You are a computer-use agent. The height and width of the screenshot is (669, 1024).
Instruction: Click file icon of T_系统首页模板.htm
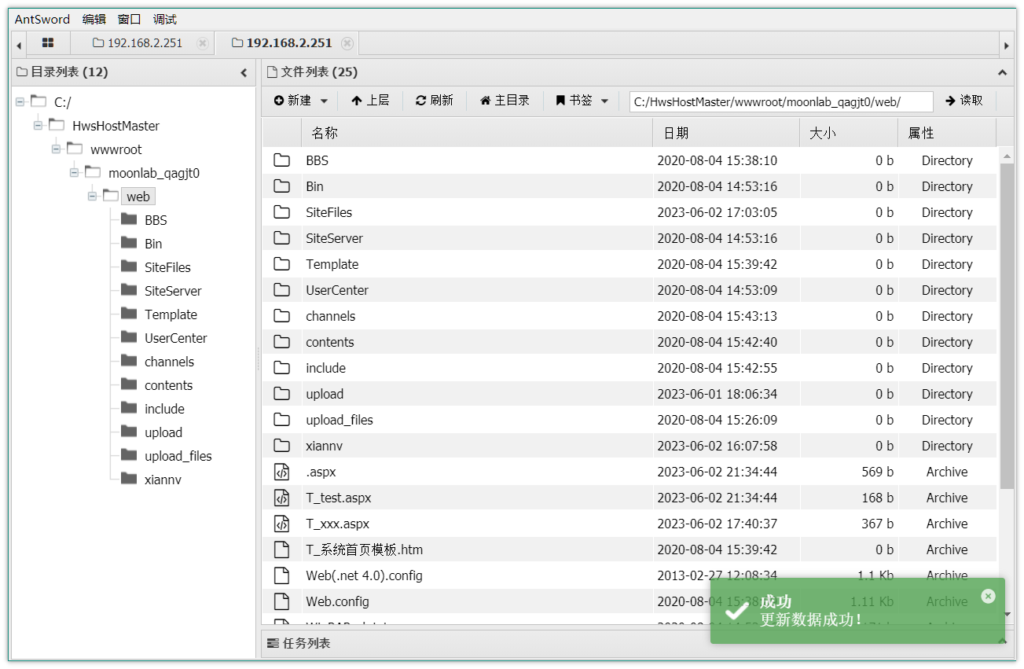(x=281, y=549)
